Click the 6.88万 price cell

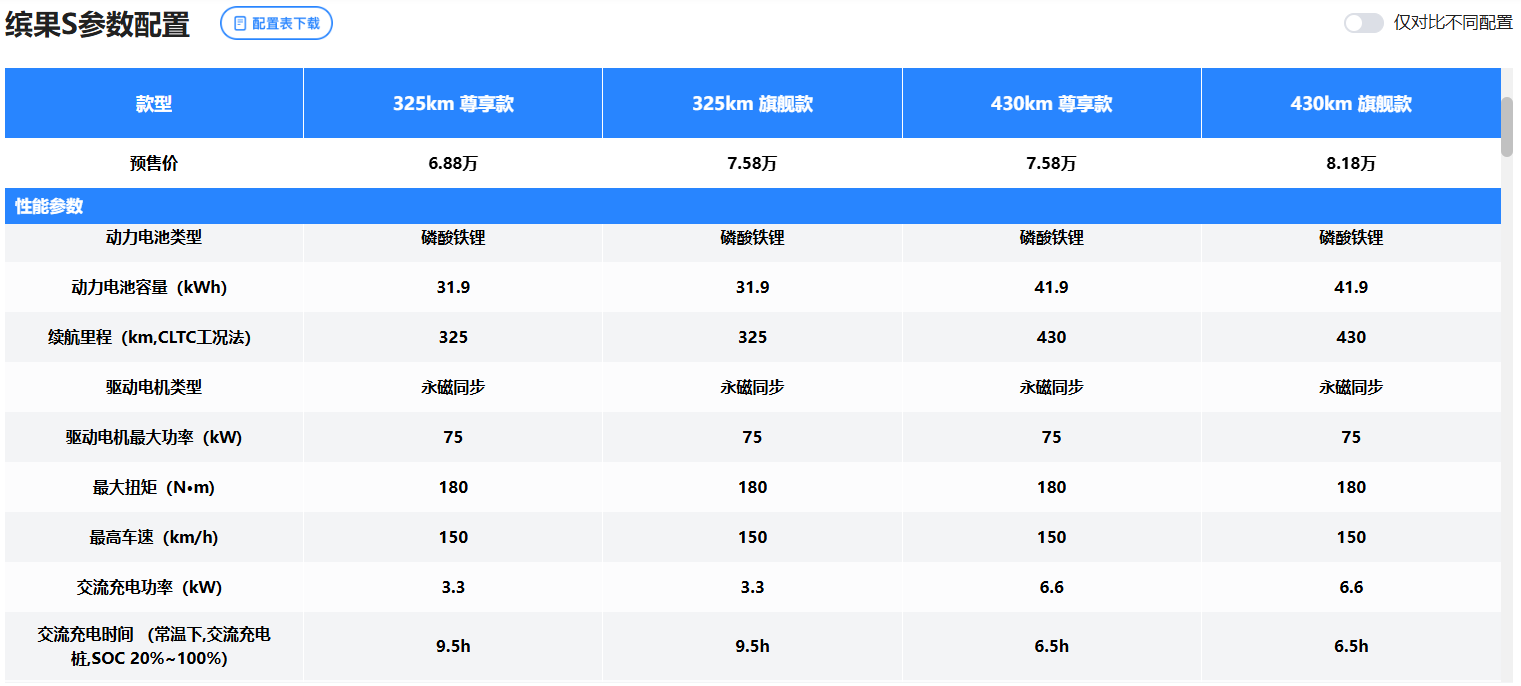tap(453, 163)
